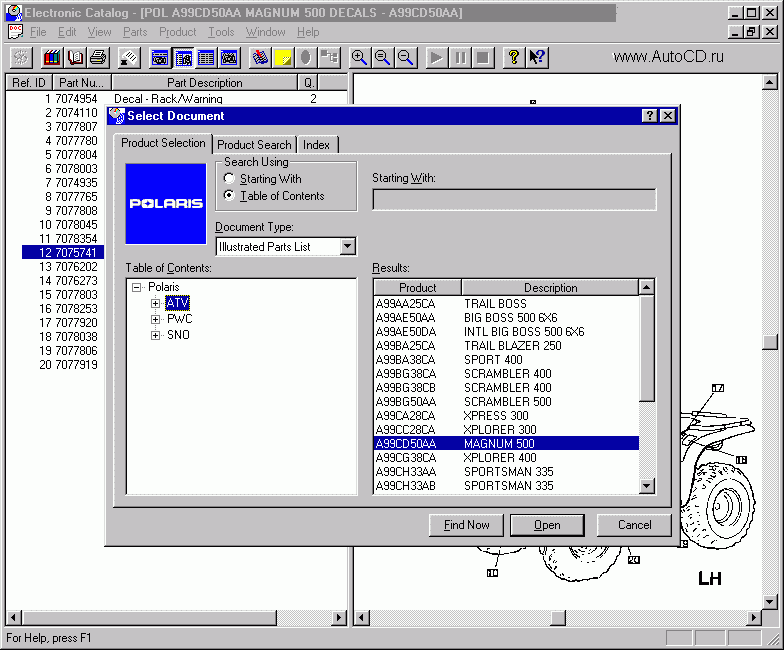Image resolution: width=784 pixels, height=650 pixels.
Task: Click parts list horizontal scroll right arrow
Action: [x=340, y=618]
